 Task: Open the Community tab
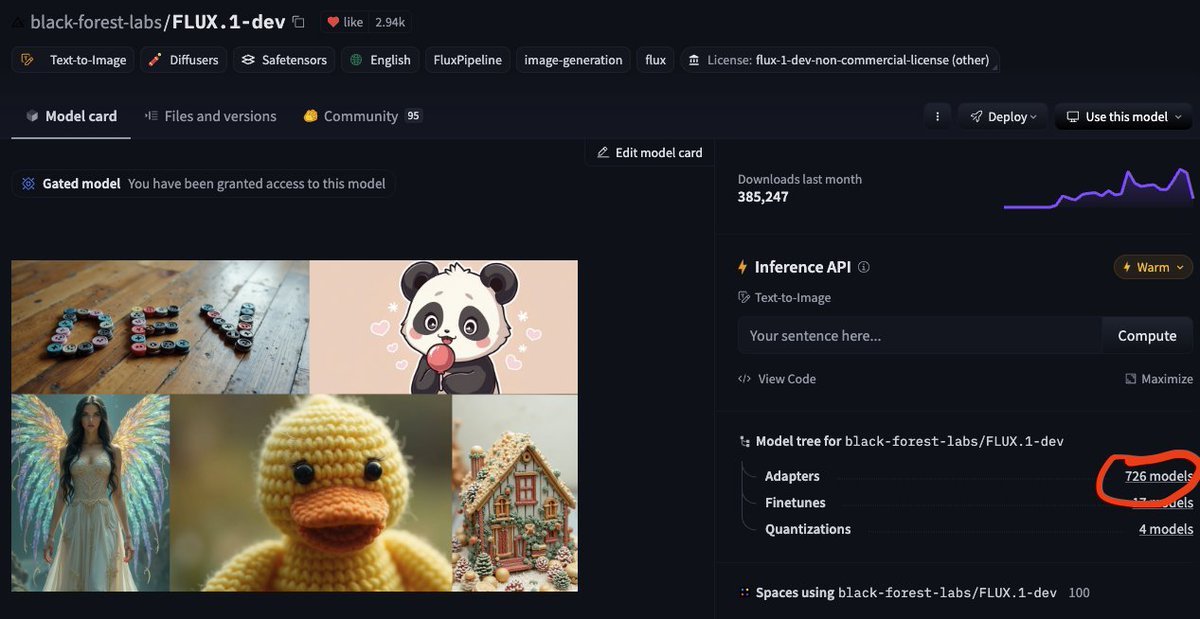362,116
